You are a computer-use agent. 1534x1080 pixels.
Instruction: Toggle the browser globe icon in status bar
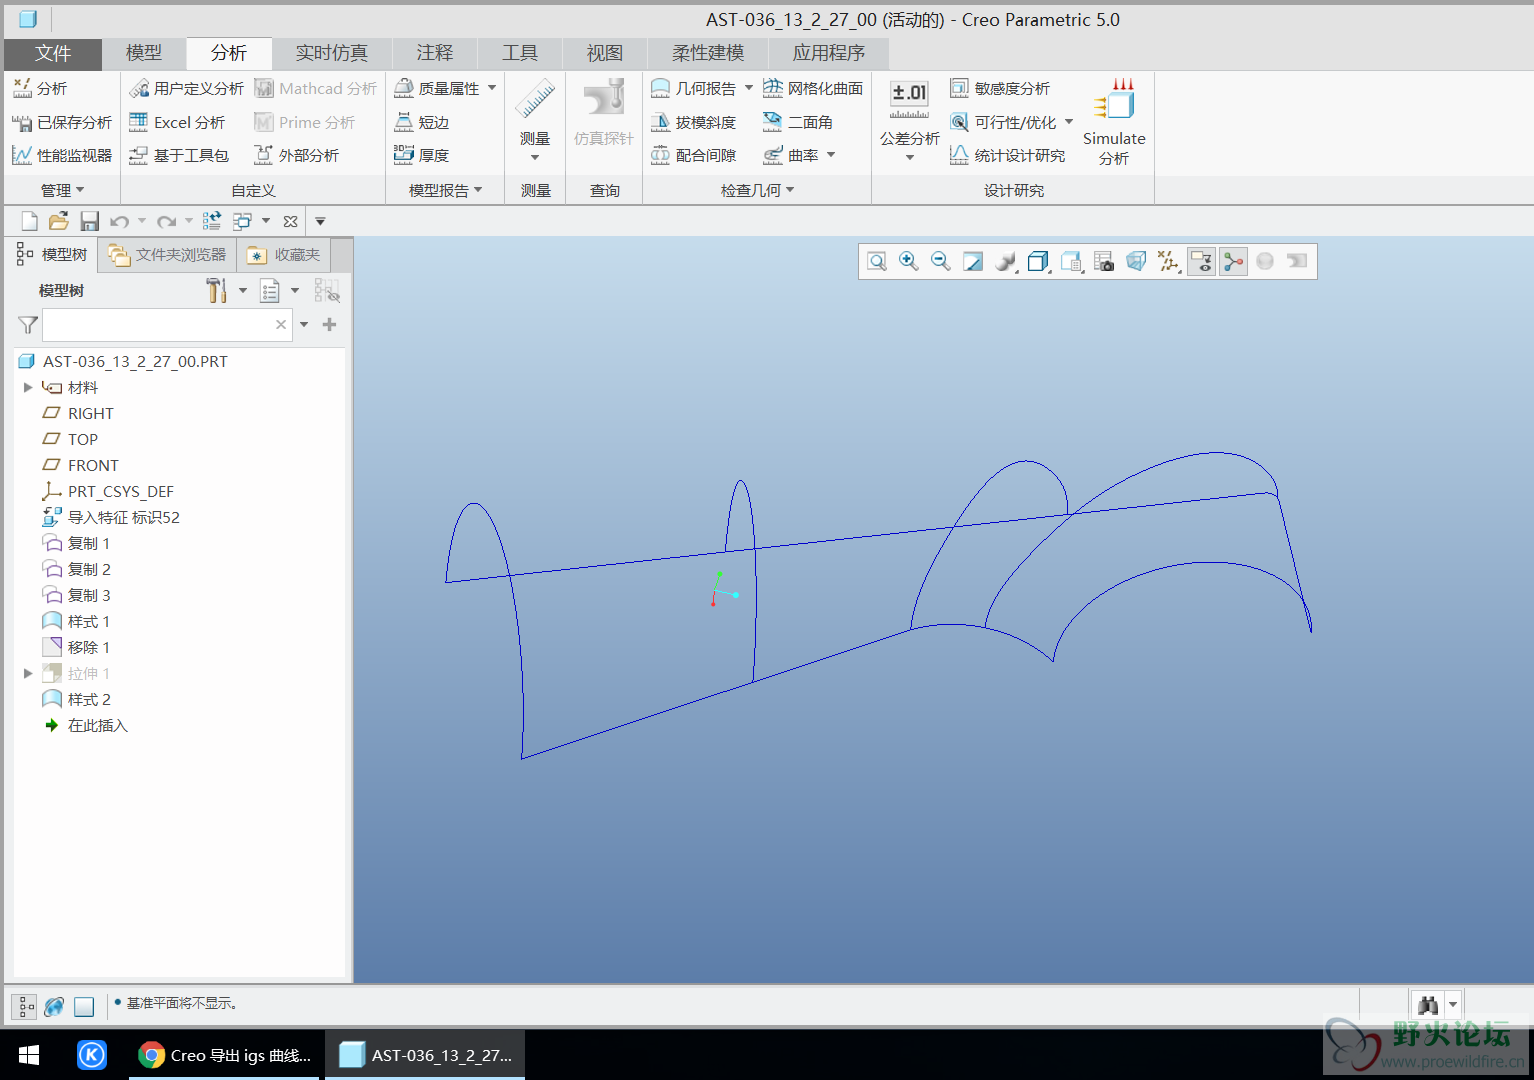point(55,1006)
